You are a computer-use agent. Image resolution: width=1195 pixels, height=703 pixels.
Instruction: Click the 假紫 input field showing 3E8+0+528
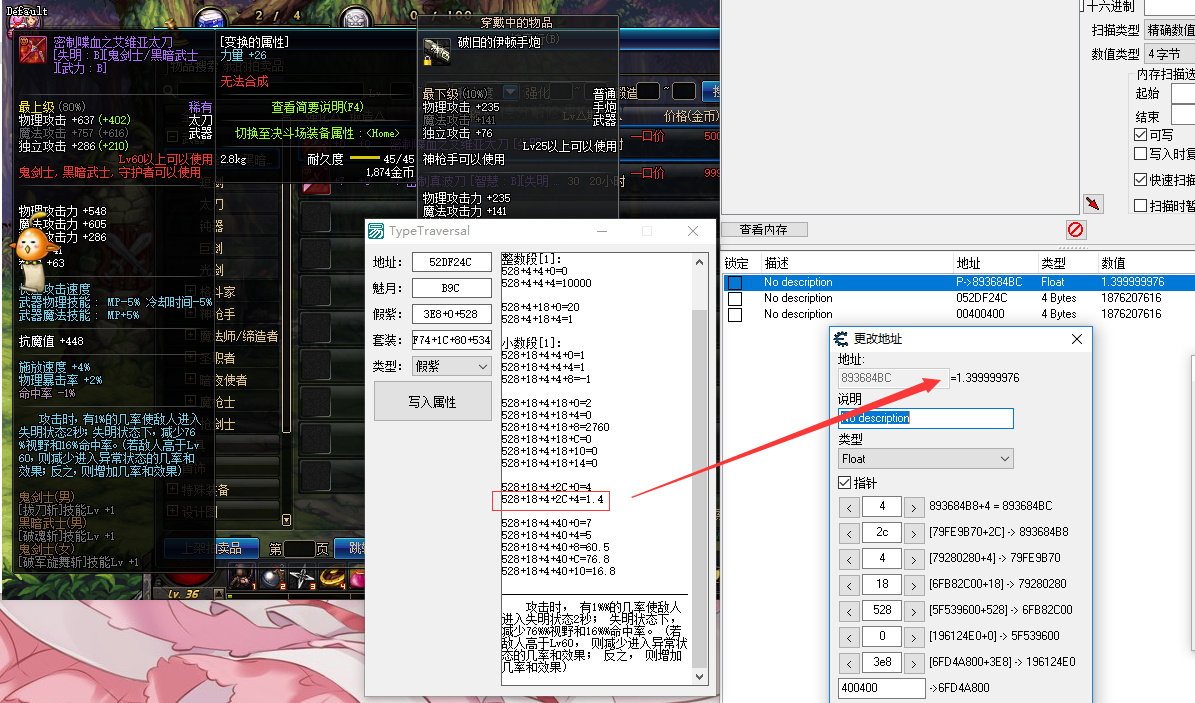pos(452,314)
